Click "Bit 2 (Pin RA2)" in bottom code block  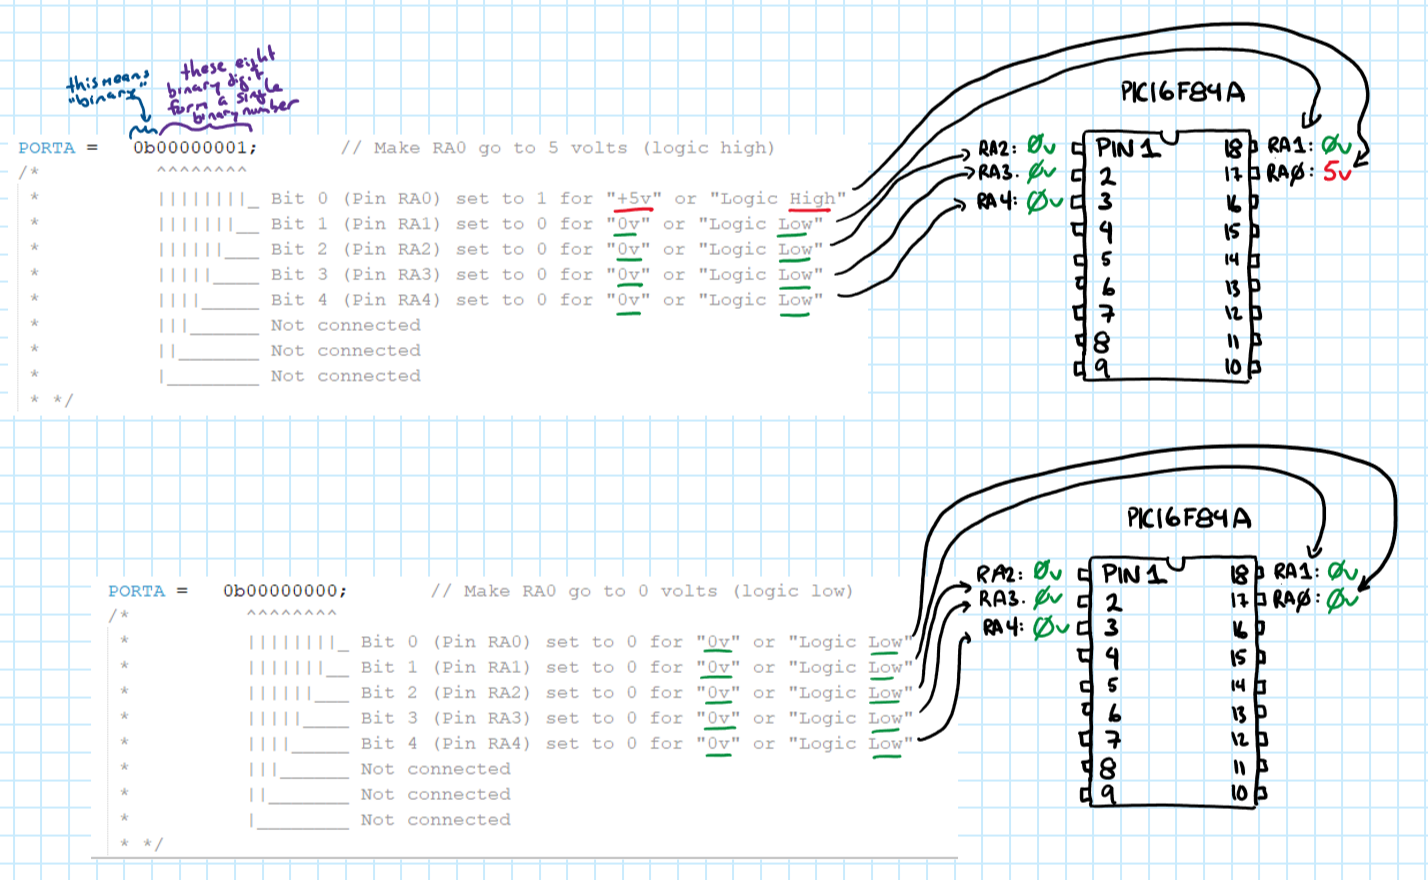click(445, 692)
